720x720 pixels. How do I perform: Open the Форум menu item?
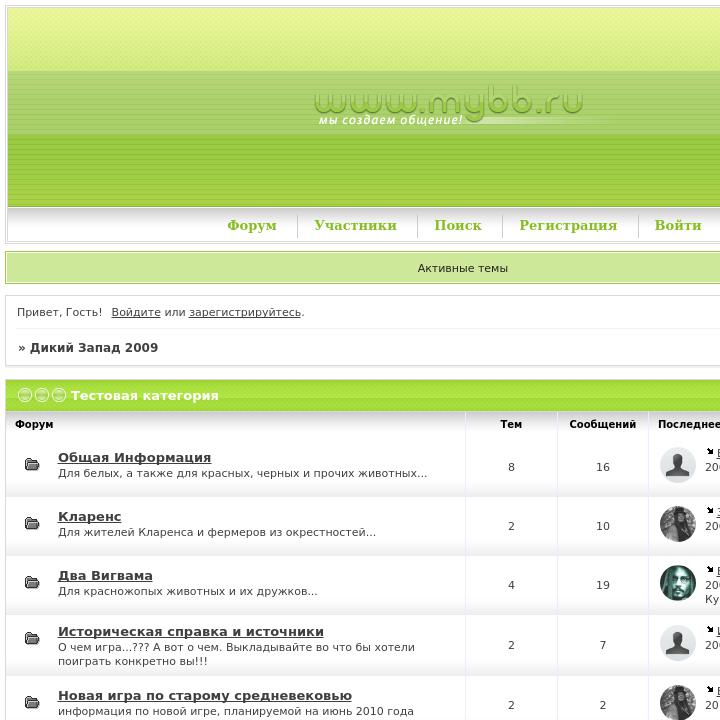coord(252,225)
